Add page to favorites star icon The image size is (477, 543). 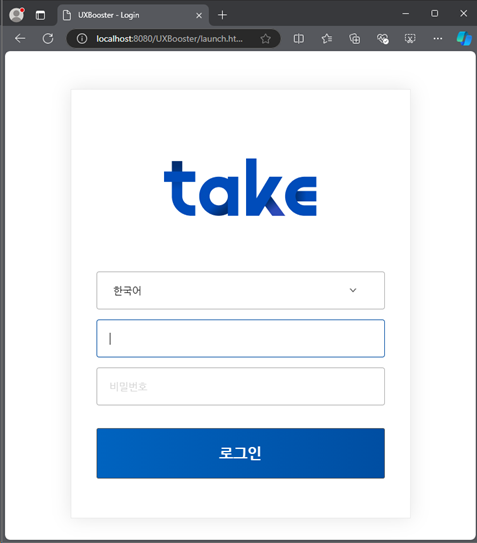265,38
